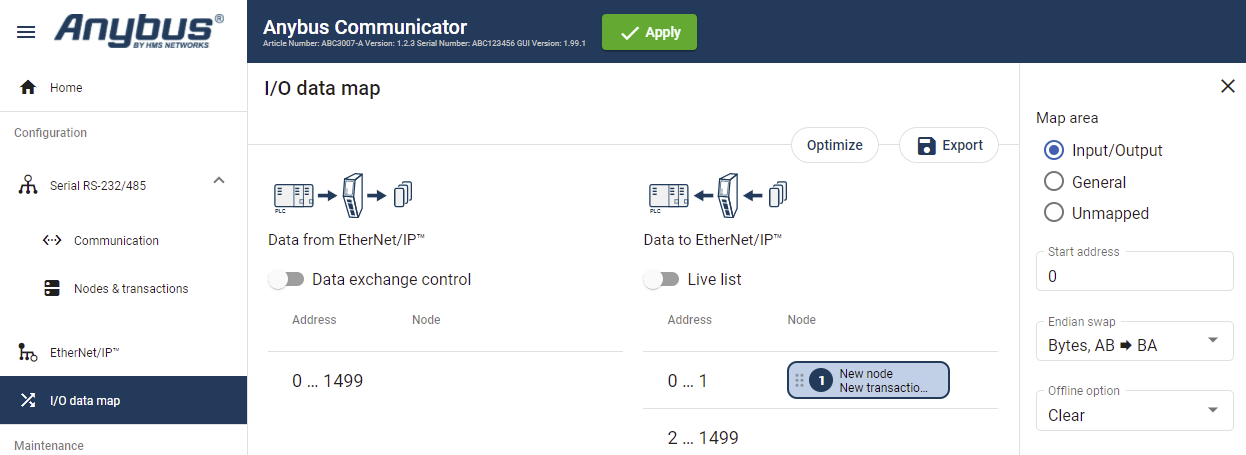Screen dimensions: 1246x455
Task: Collapse the Serial RS-232/485 section chevron
Action: (x=219, y=180)
